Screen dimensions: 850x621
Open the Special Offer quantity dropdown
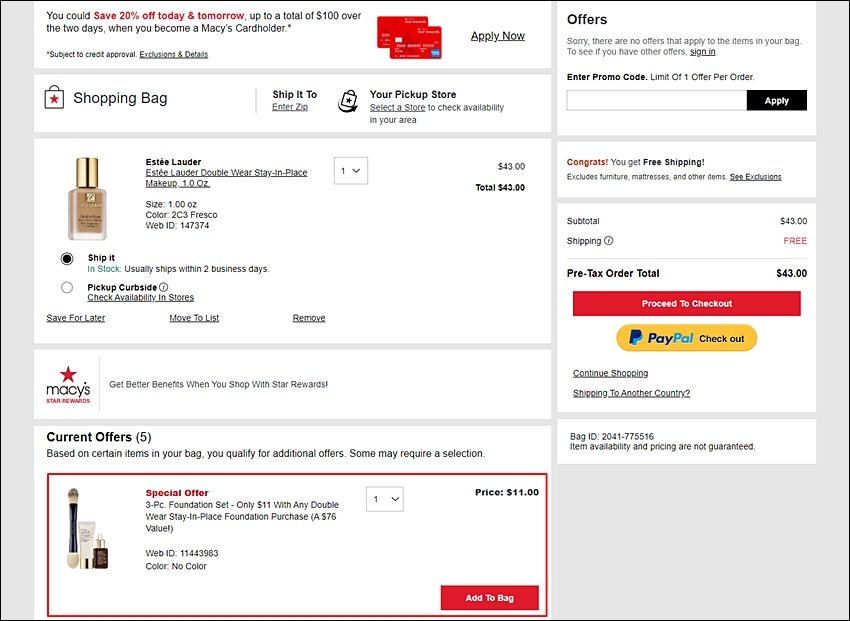[385, 499]
